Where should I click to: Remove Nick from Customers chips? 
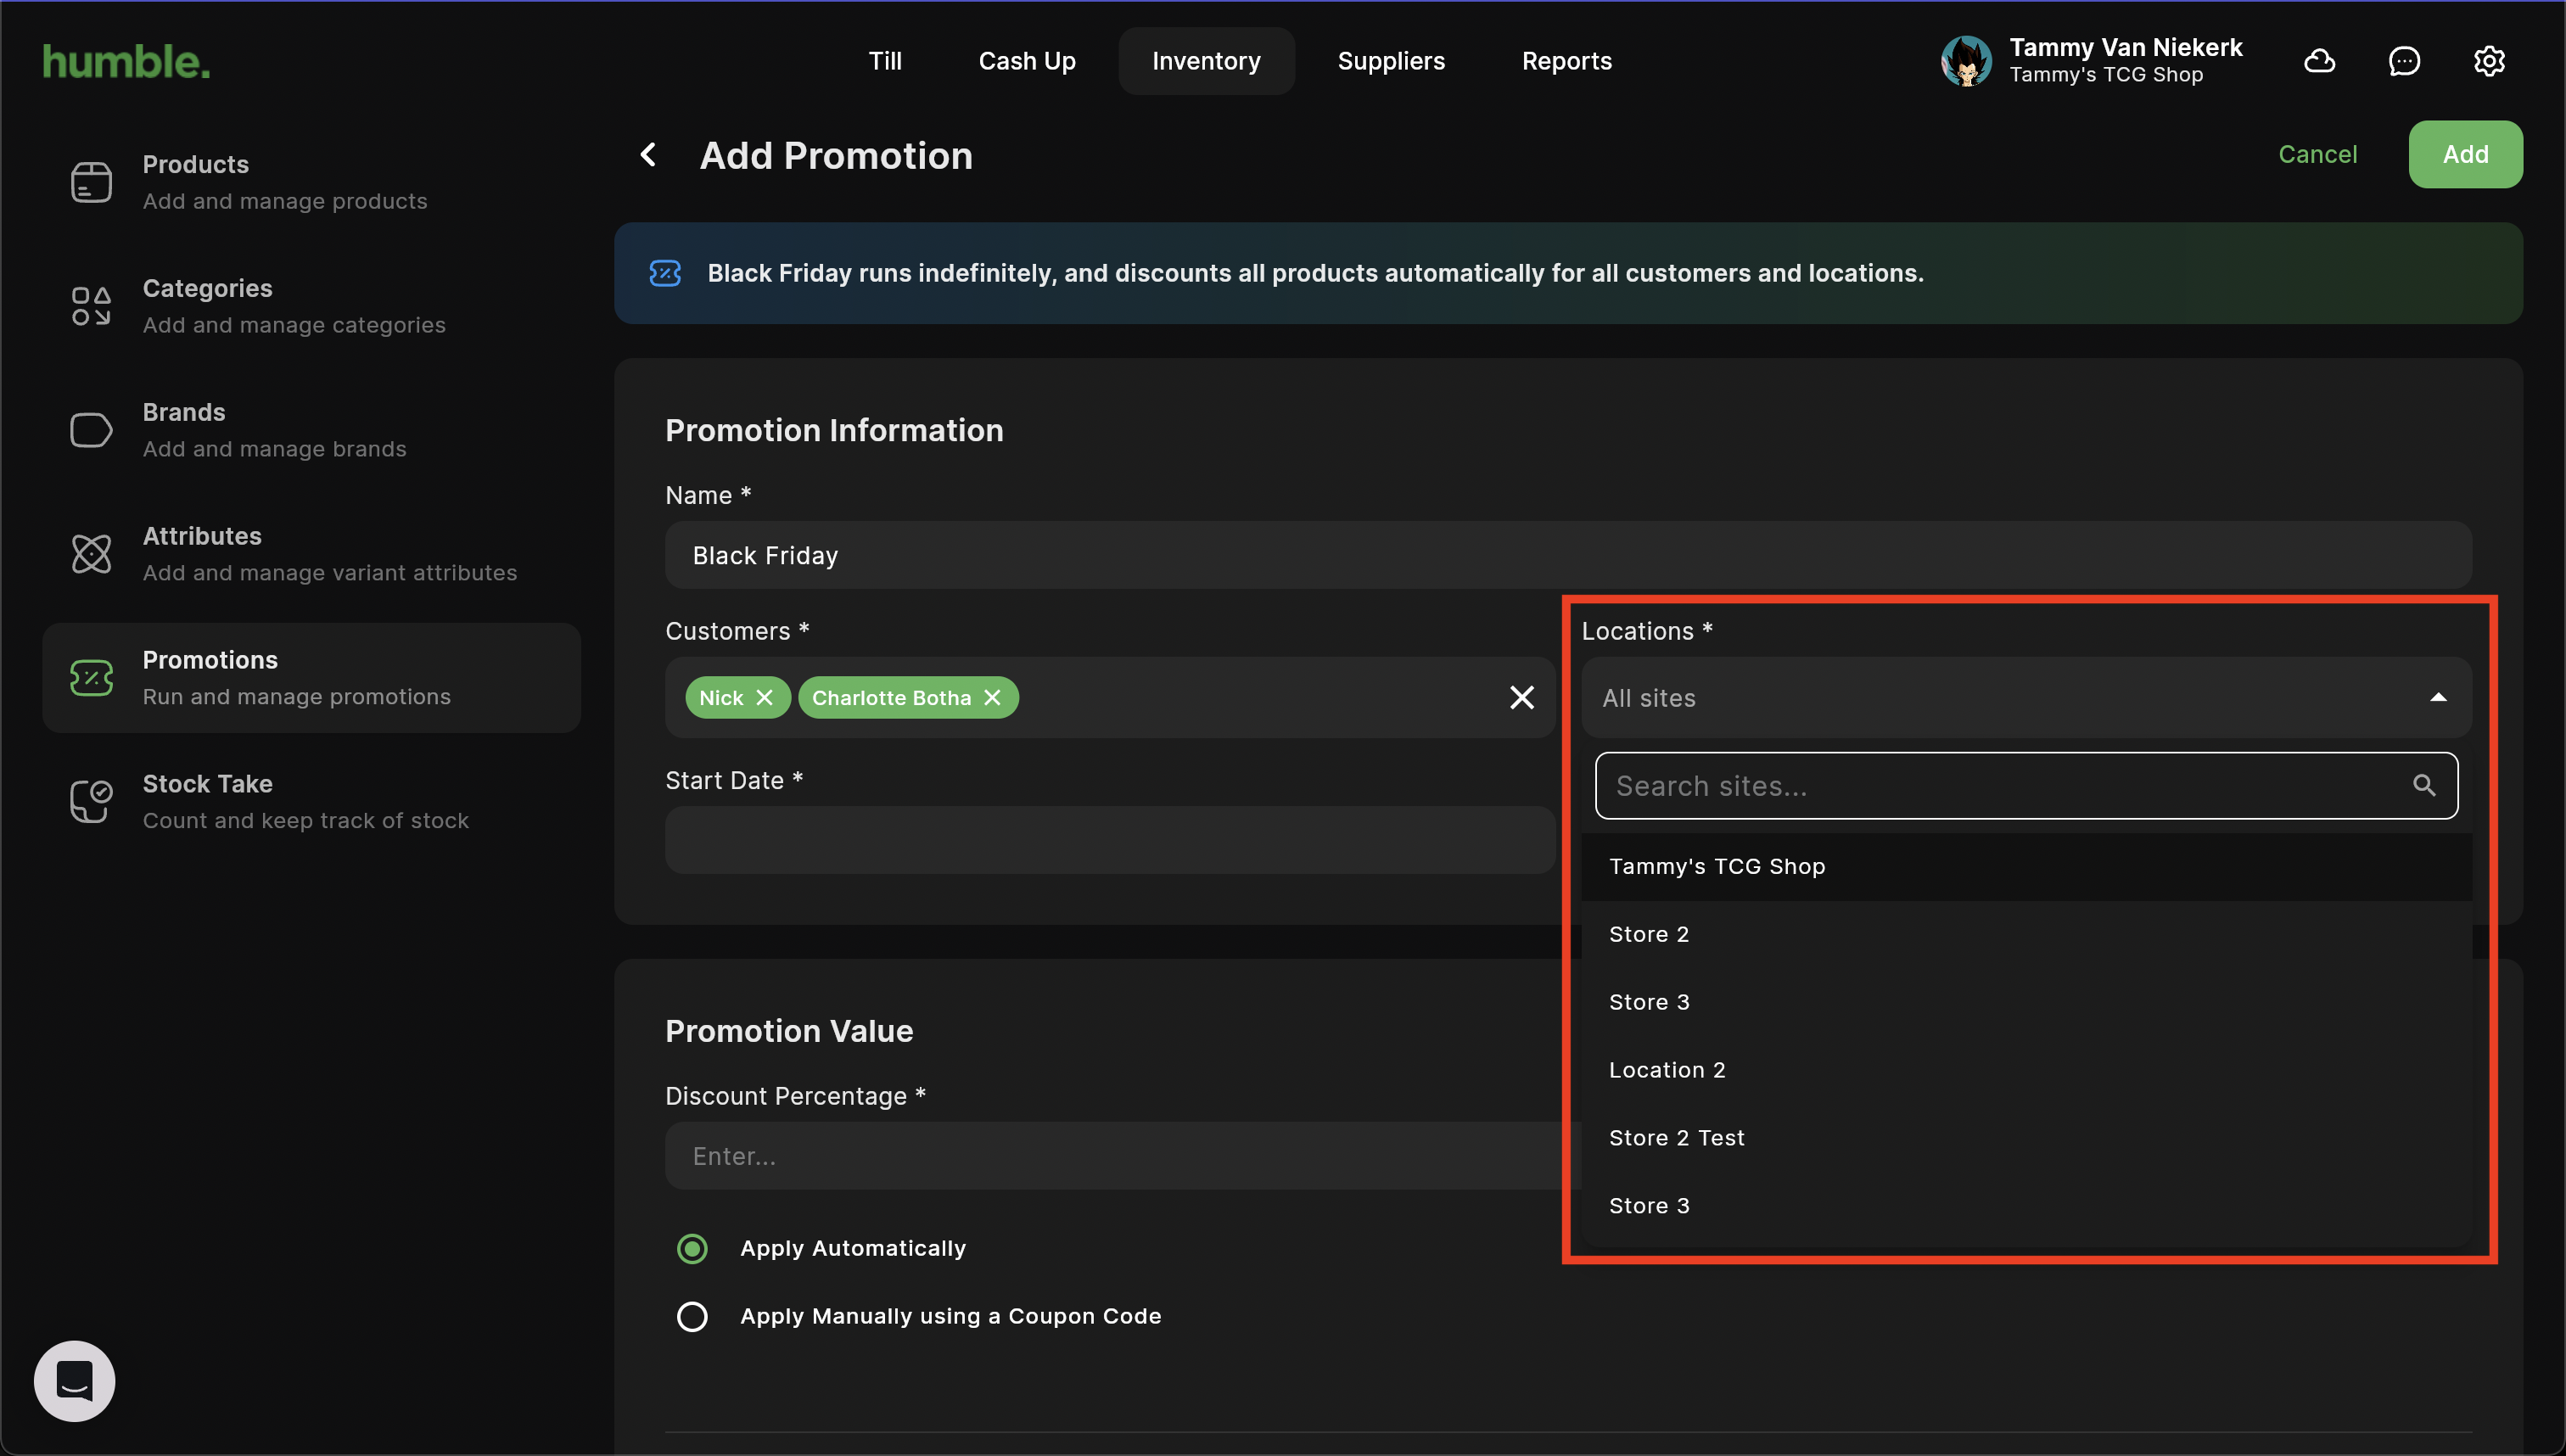[x=765, y=698]
